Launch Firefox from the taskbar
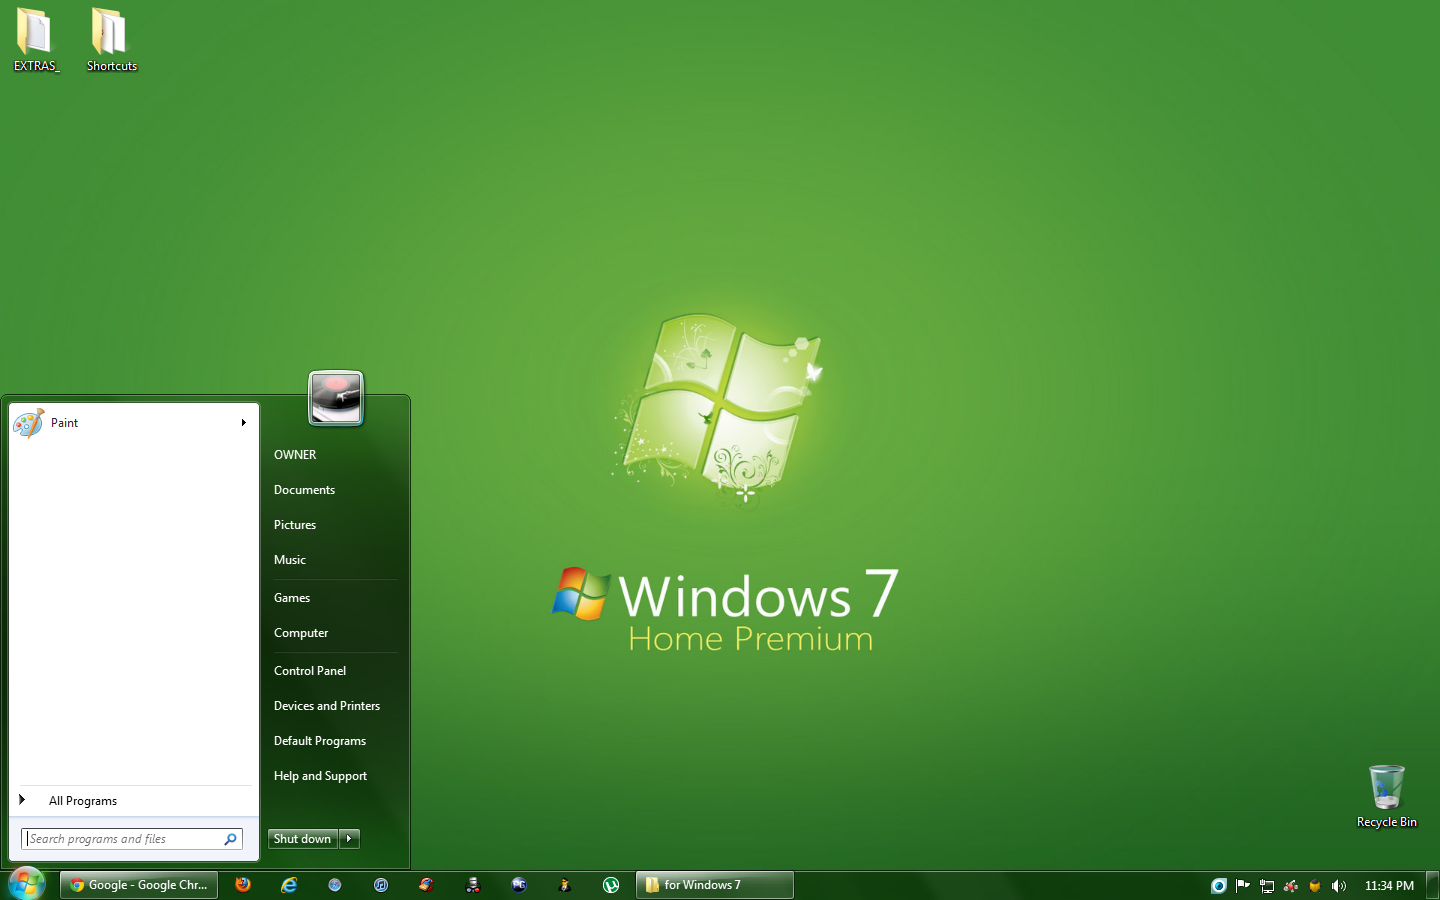 (x=242, y=885)
